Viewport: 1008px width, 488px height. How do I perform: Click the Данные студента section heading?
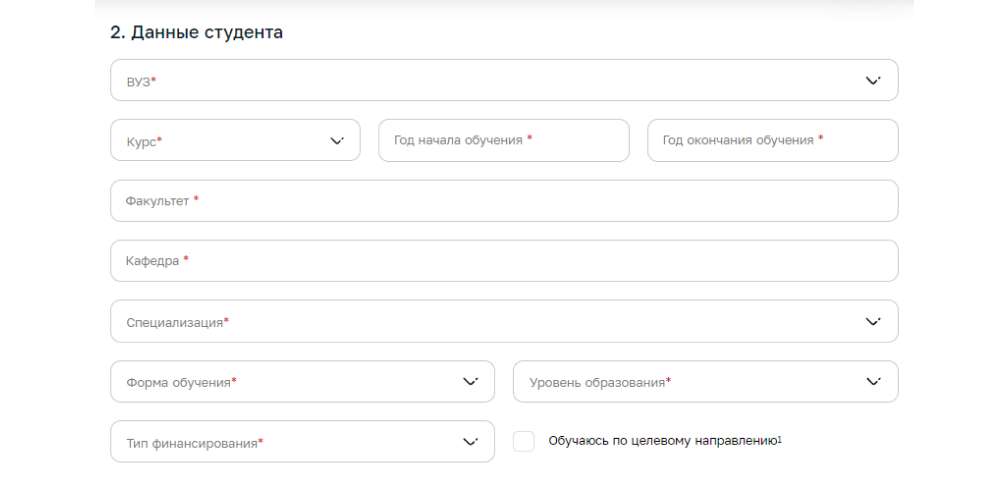coord(197,33)
